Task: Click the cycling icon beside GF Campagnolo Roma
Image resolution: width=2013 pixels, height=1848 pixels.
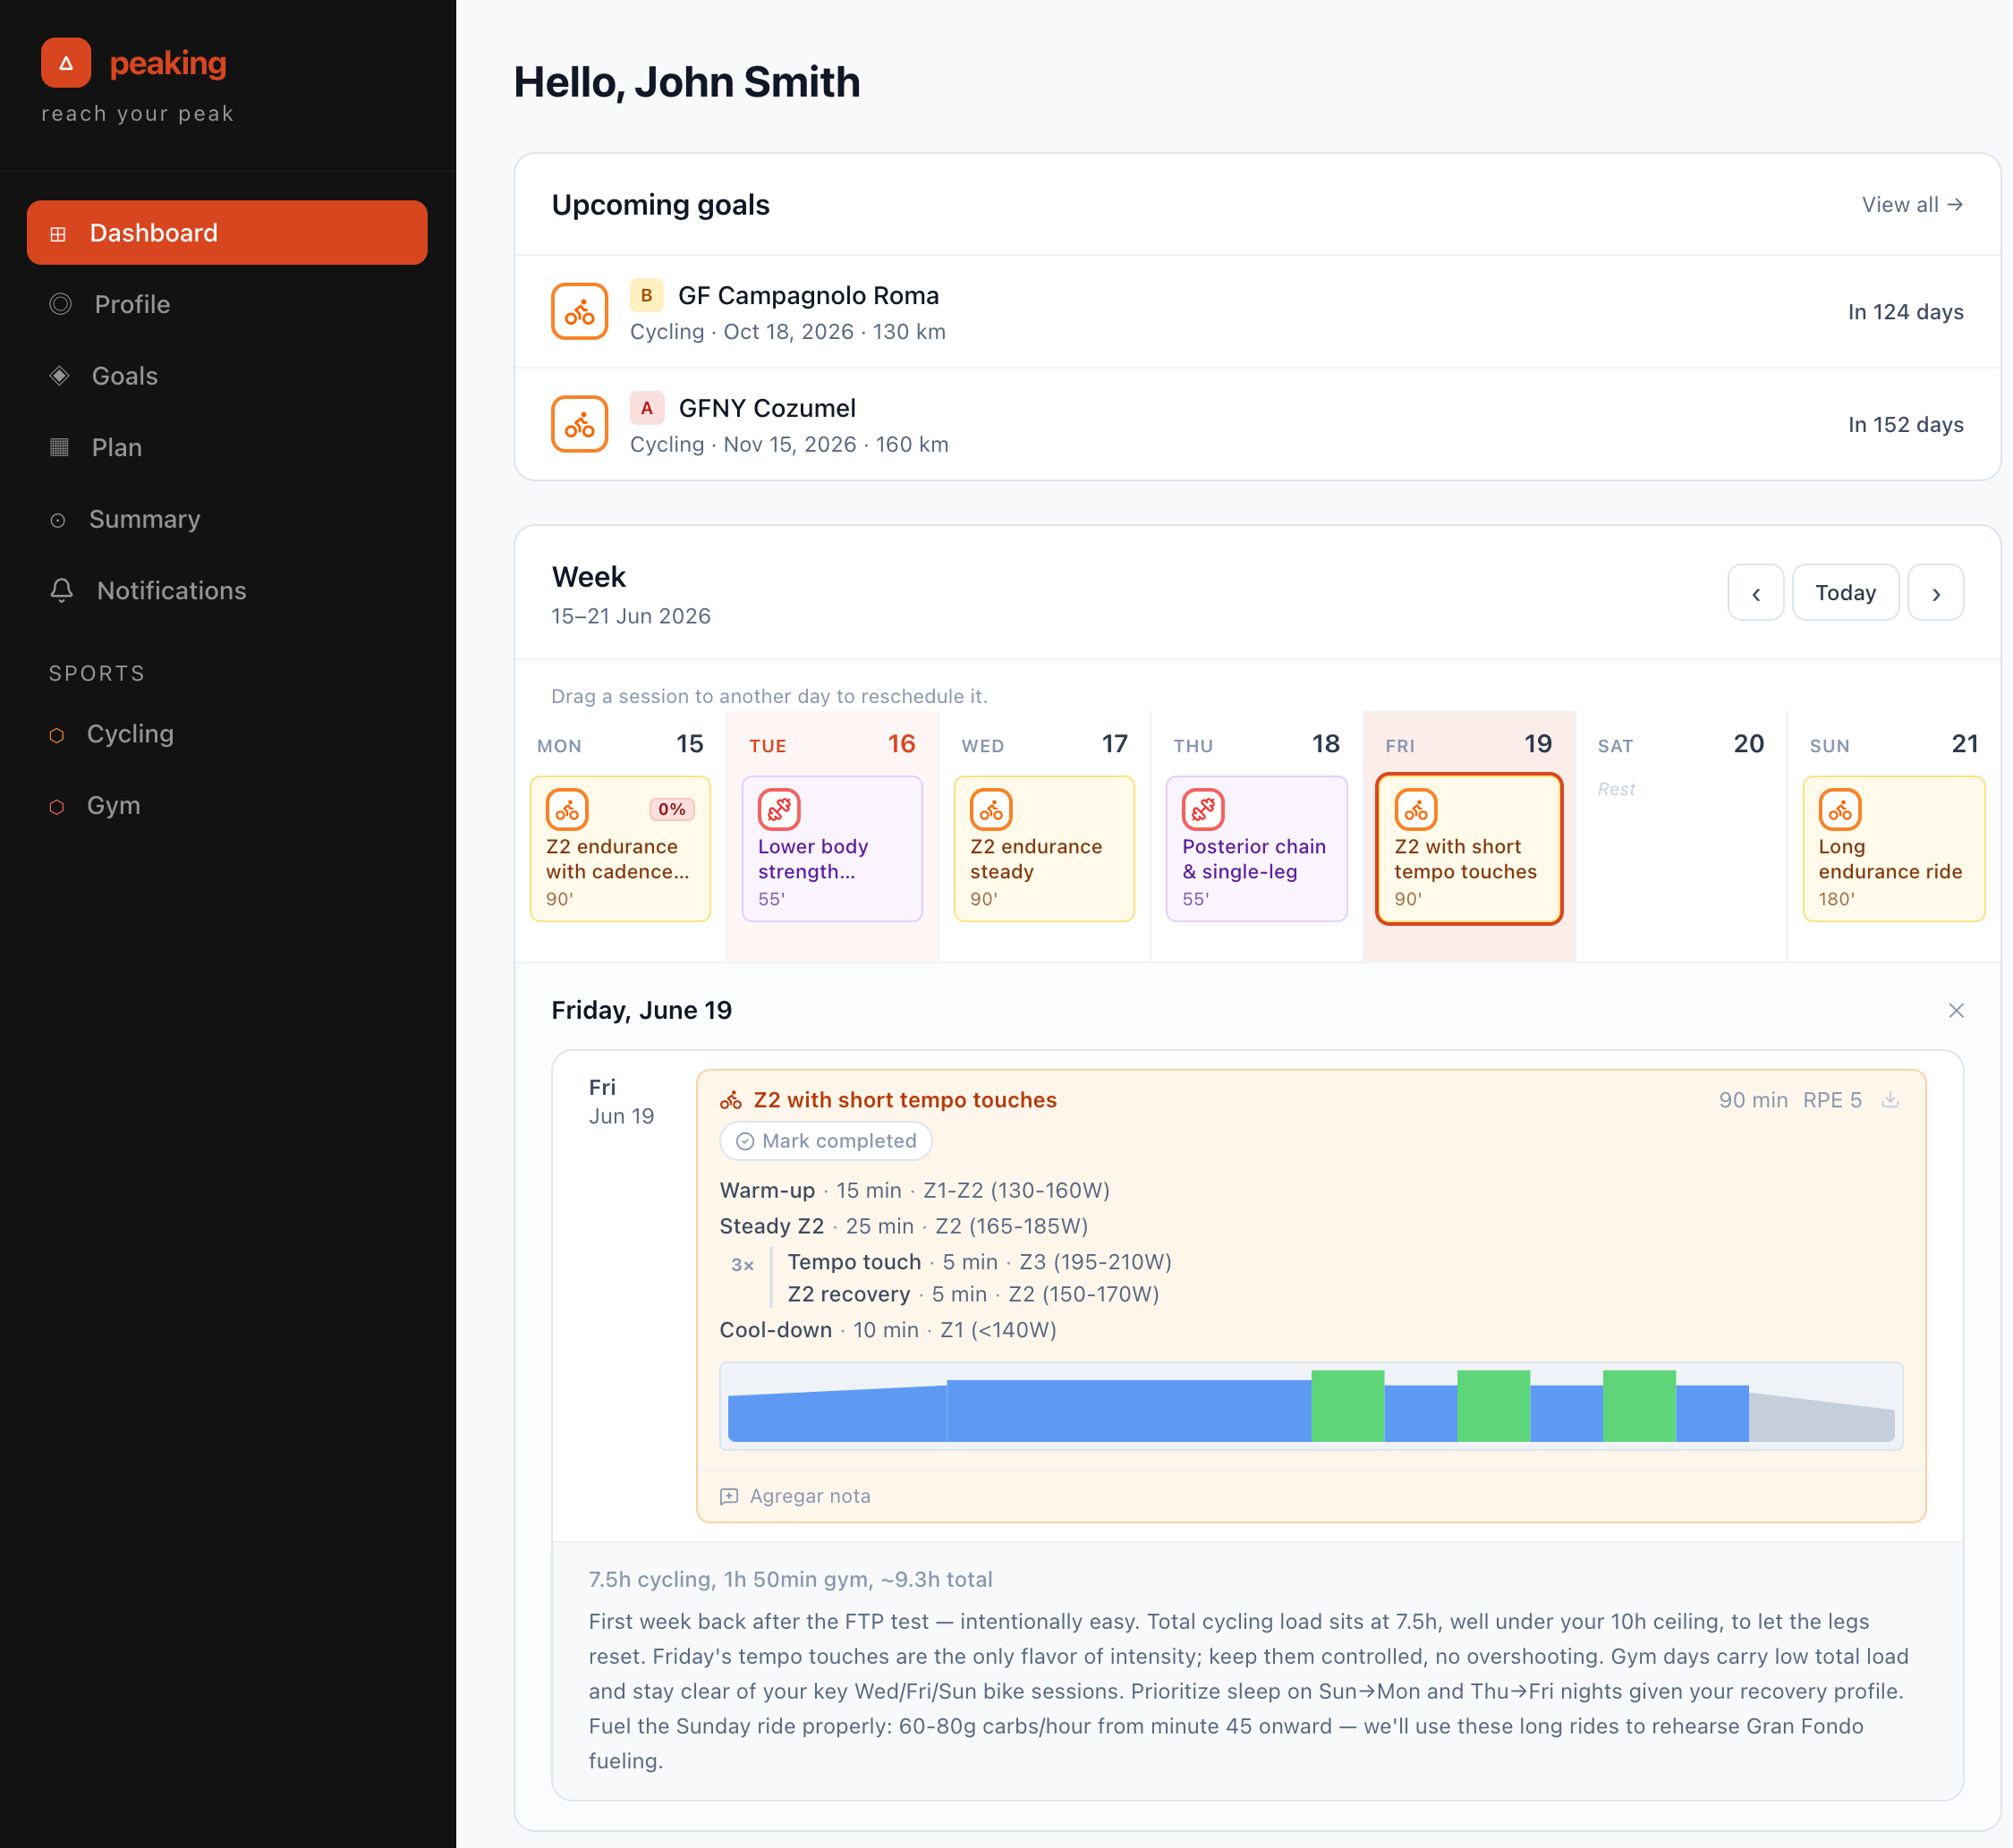Action: (x=580, y=312)
